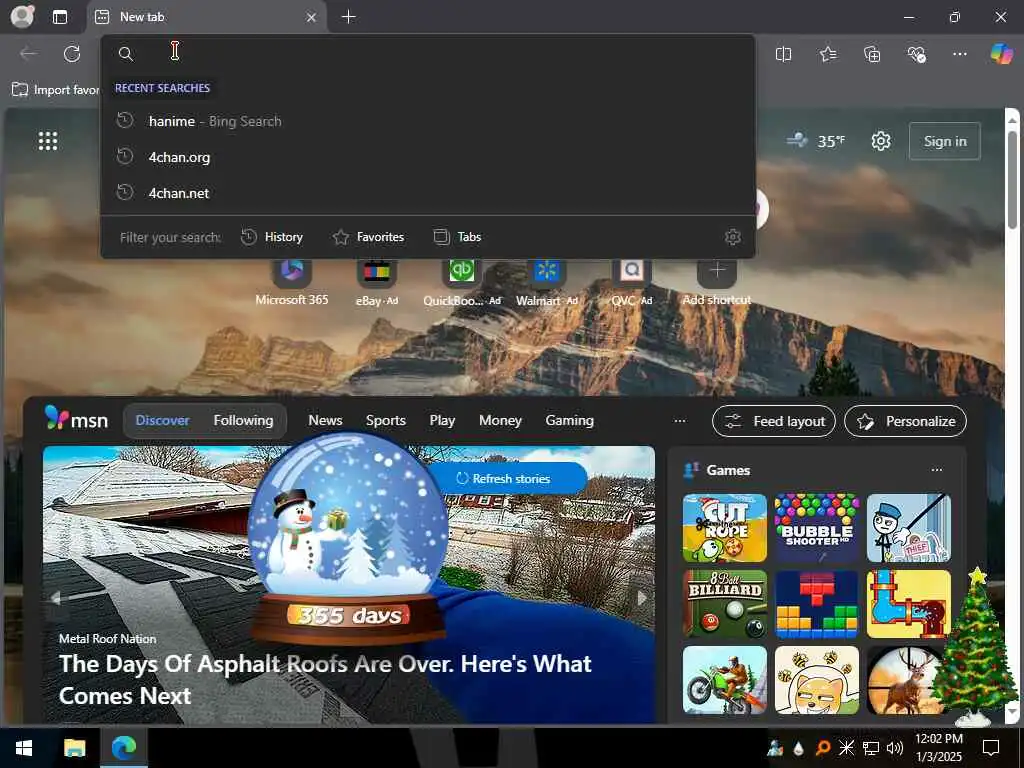1024x768 pixels.
Task: Open the Windows Start menu
Action: pos(24,748)
